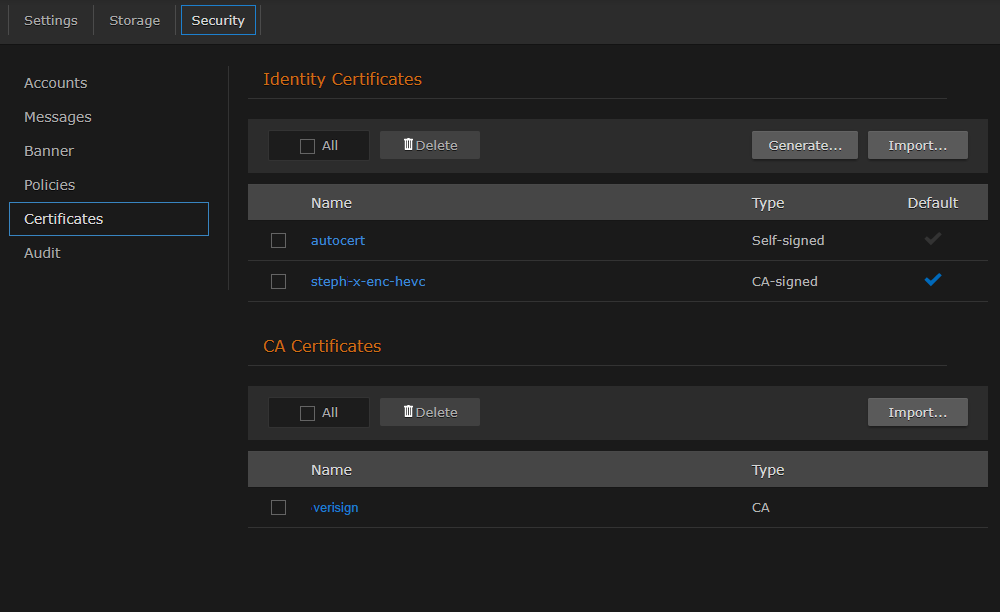Switch to the Settings tab

[50, 20]
